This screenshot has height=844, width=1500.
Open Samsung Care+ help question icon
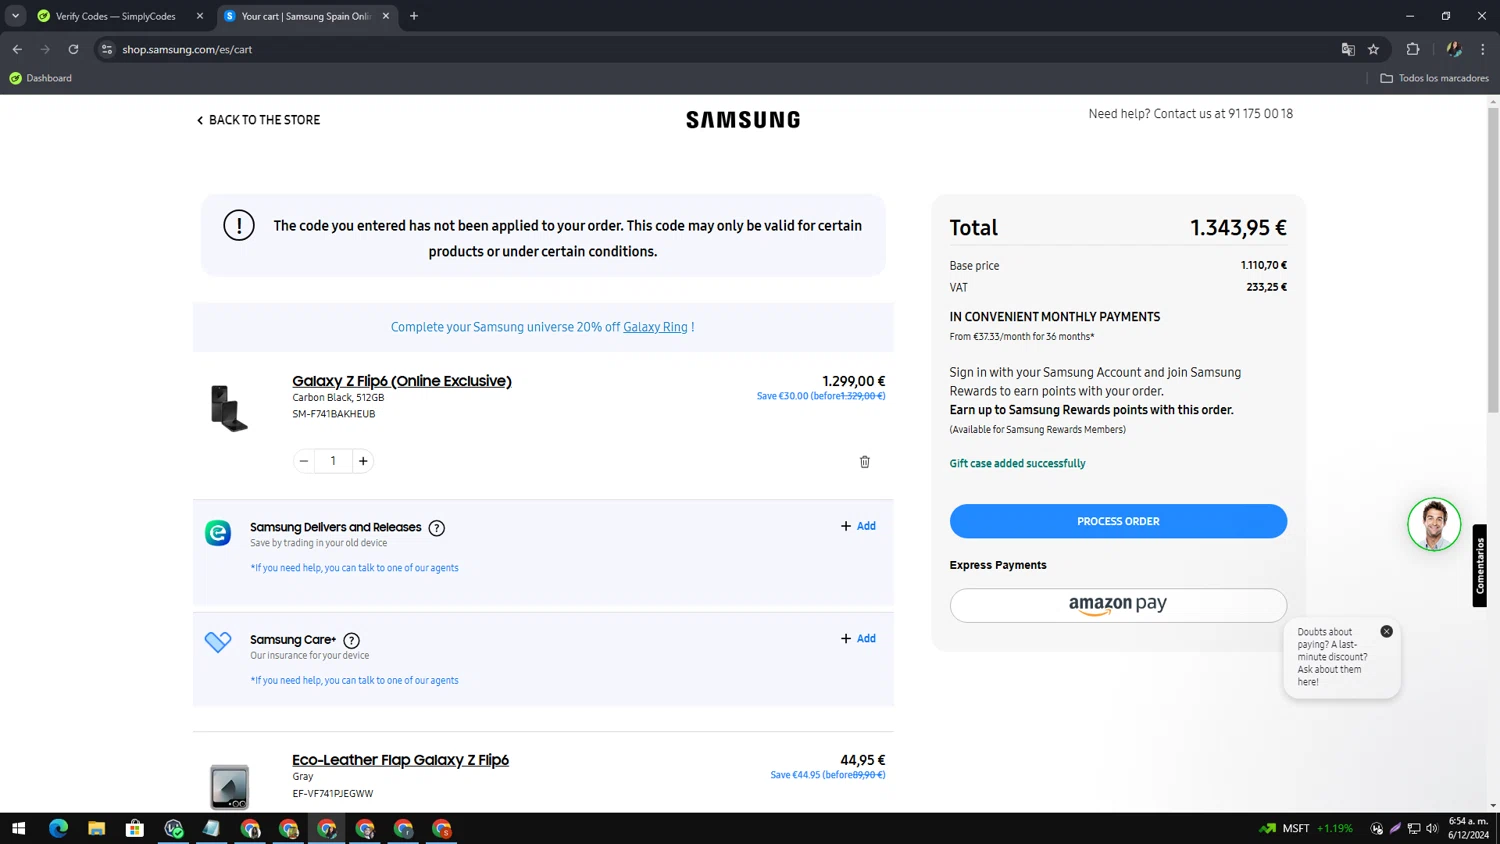351,640
